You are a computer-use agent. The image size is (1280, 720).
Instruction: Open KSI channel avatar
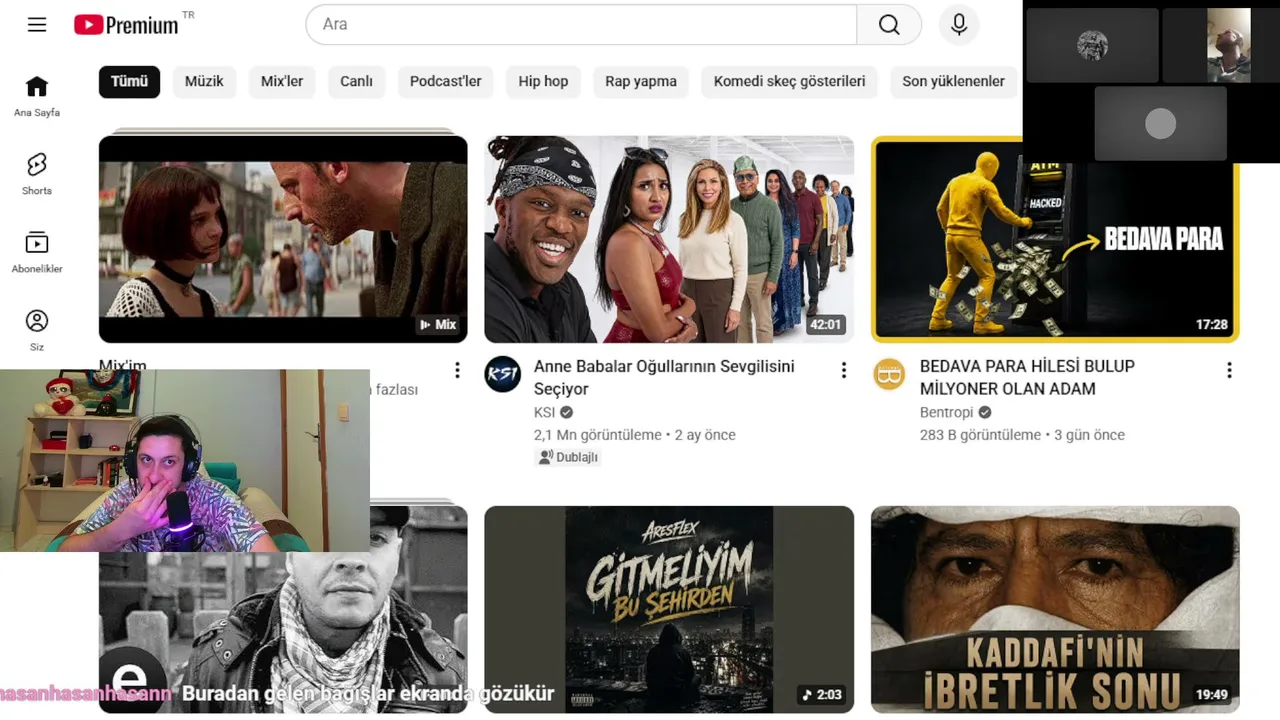pos(503,374)
